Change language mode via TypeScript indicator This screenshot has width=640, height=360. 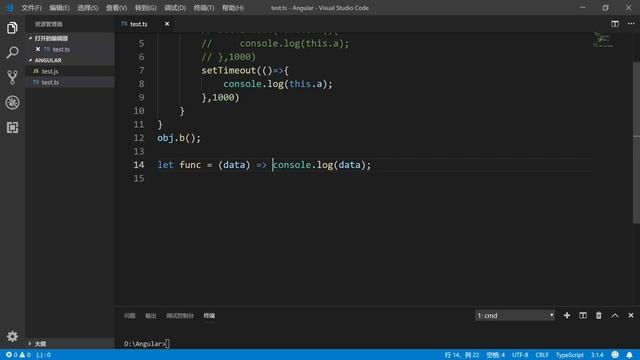[x=569, y=355]
